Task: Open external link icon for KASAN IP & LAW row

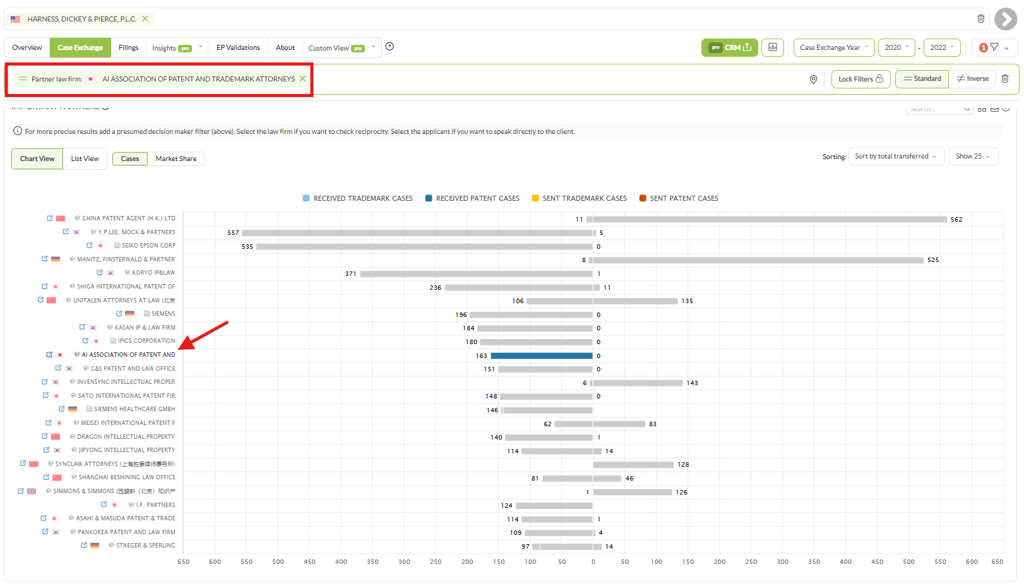Action: pos(82,327)
